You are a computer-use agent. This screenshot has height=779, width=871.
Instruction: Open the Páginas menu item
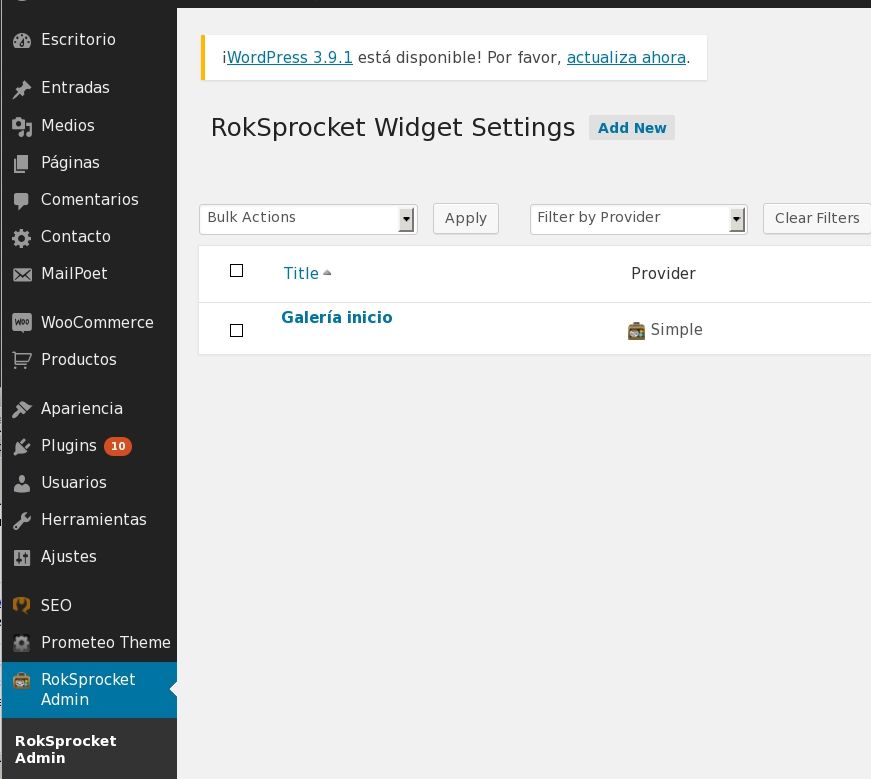coord(70,162)
